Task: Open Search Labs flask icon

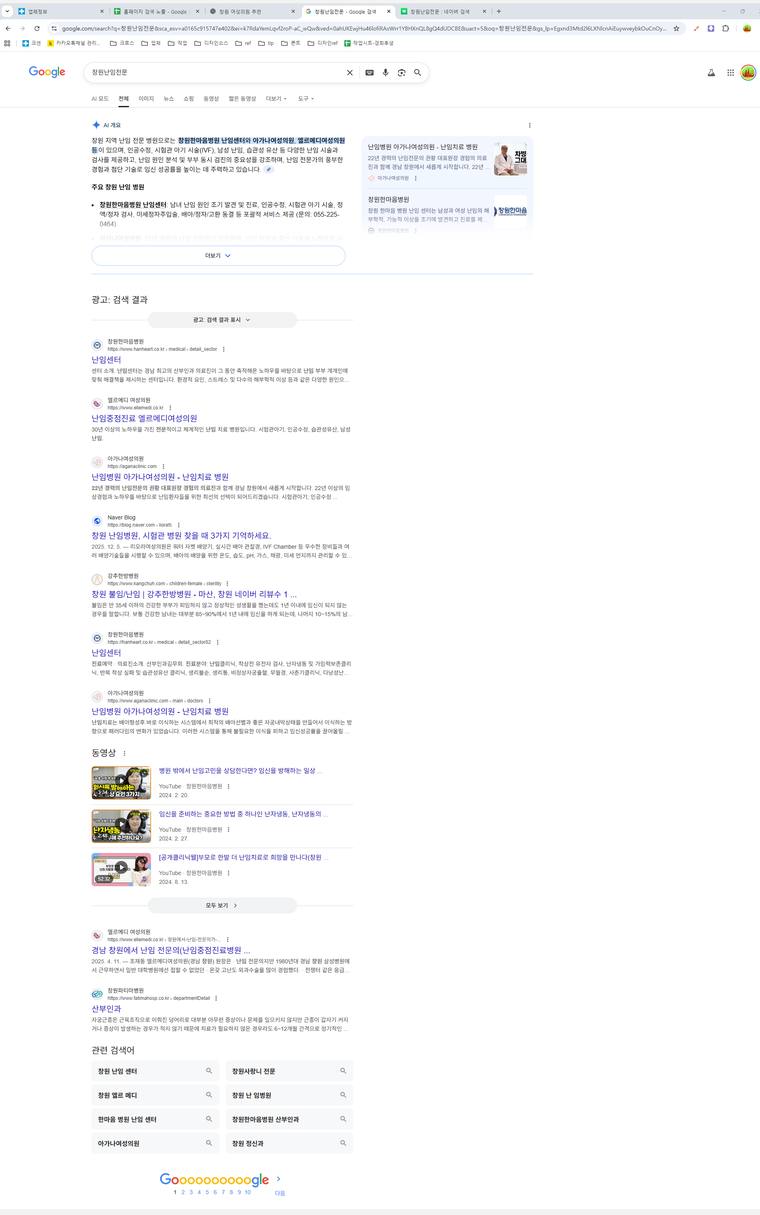Action: [712, 72]
